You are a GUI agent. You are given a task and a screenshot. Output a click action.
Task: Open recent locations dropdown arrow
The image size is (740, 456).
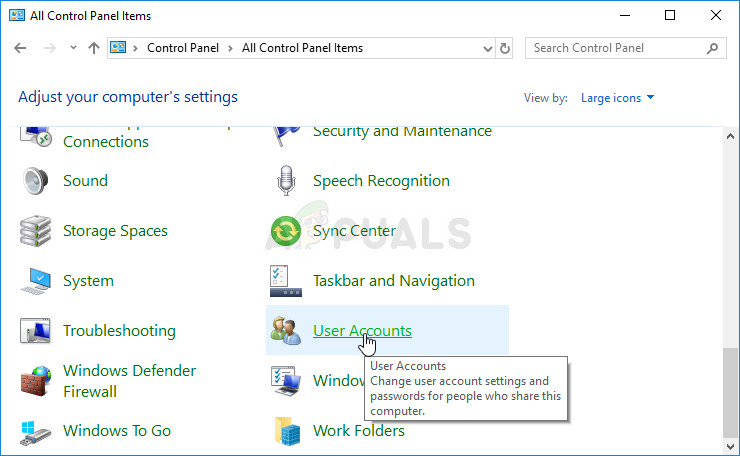[73, 48]
